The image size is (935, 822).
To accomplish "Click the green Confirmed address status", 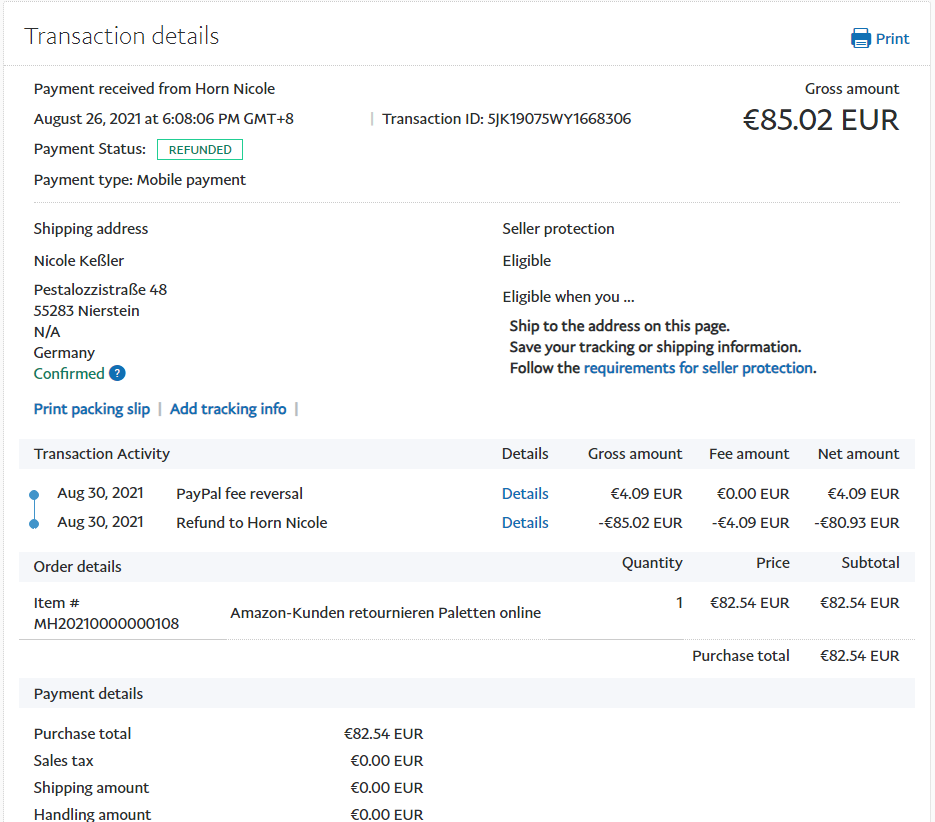I will pos(69,374).
